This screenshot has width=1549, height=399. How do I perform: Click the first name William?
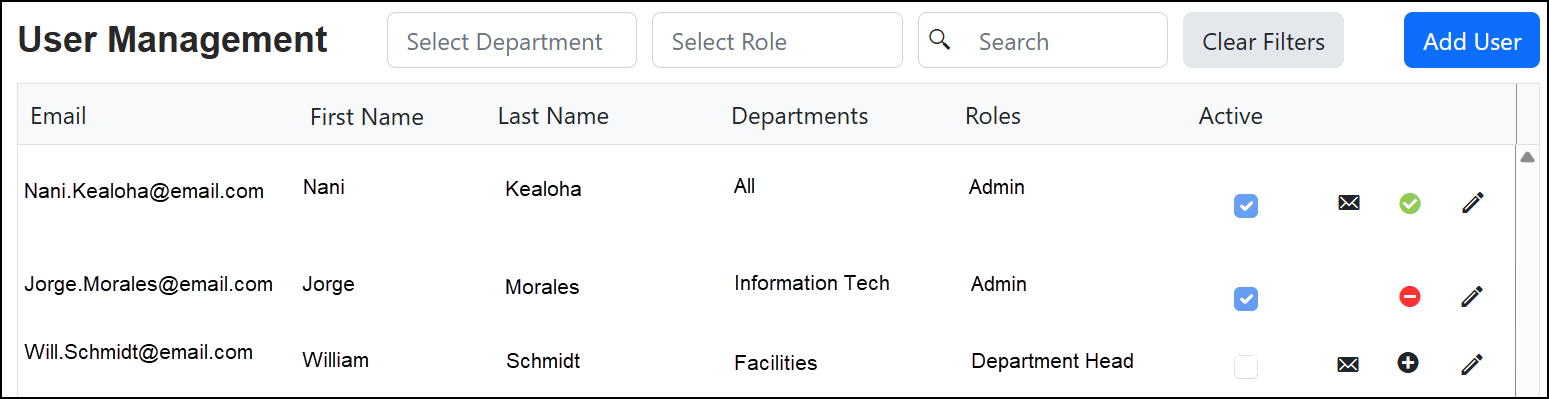(x=336, y=359)
